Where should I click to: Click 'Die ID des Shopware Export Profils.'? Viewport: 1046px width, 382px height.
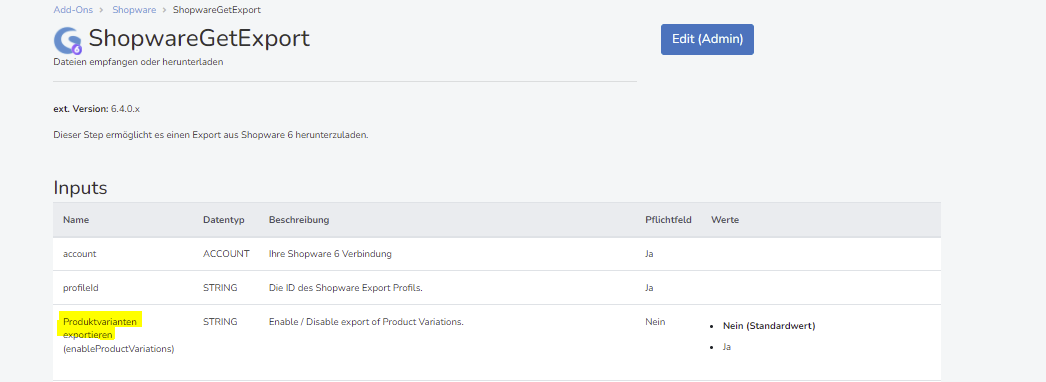click(x=346, y=287)
